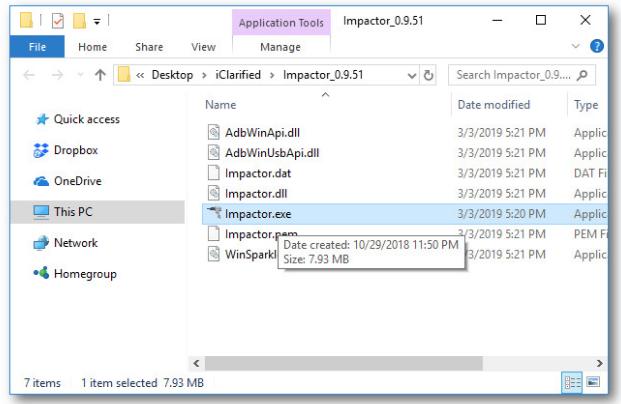The height and width of the screenshot is (404, 621).
Task: Click the This PC monitor icon
Action: tap(41, 212)
